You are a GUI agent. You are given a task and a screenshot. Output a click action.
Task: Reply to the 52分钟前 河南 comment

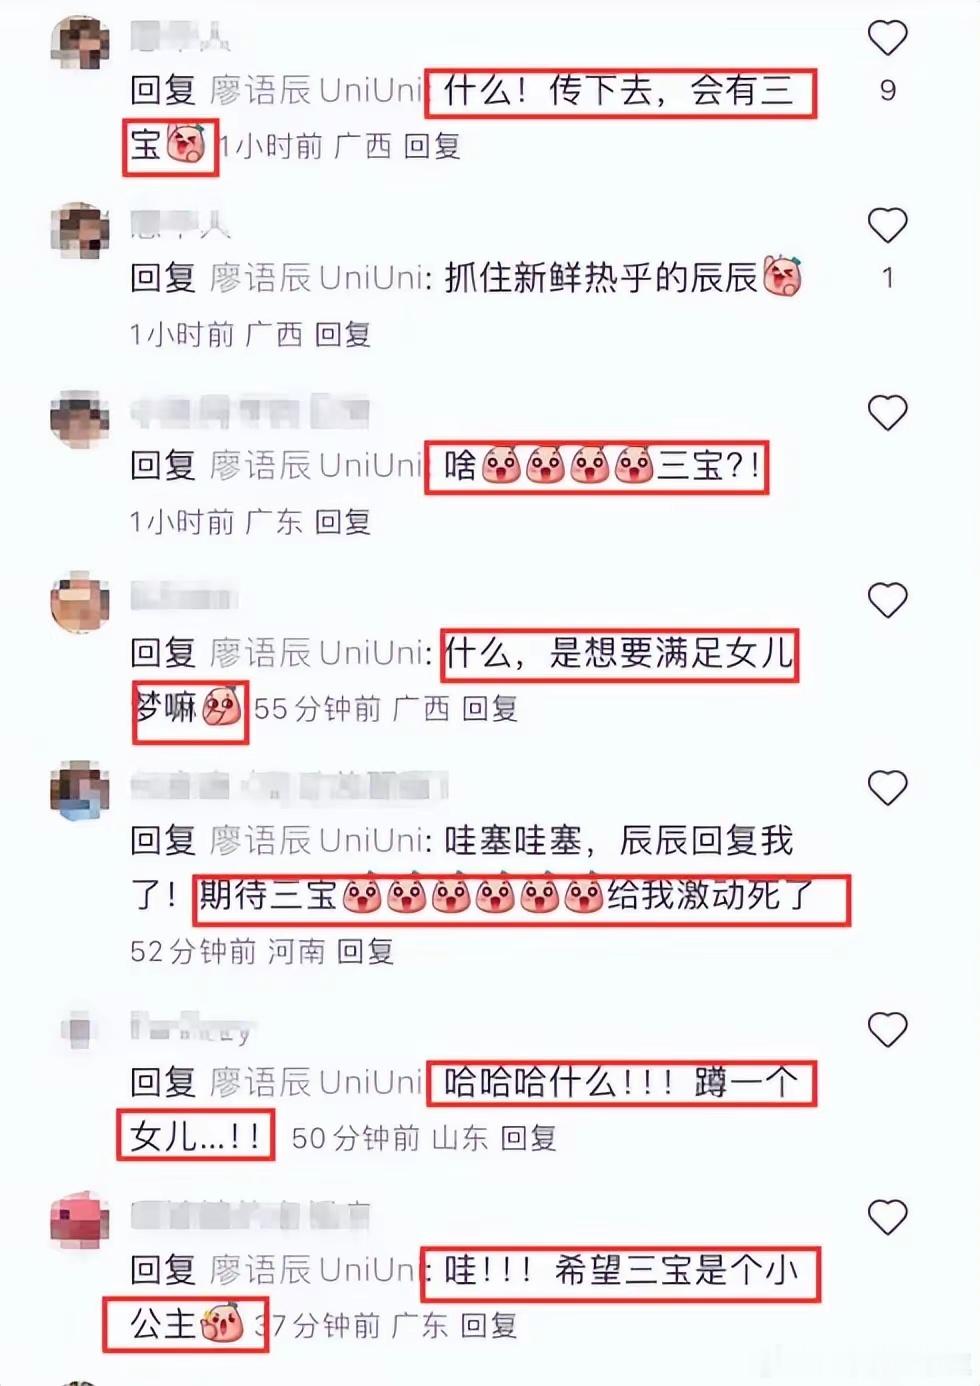[x=365, y=951]
